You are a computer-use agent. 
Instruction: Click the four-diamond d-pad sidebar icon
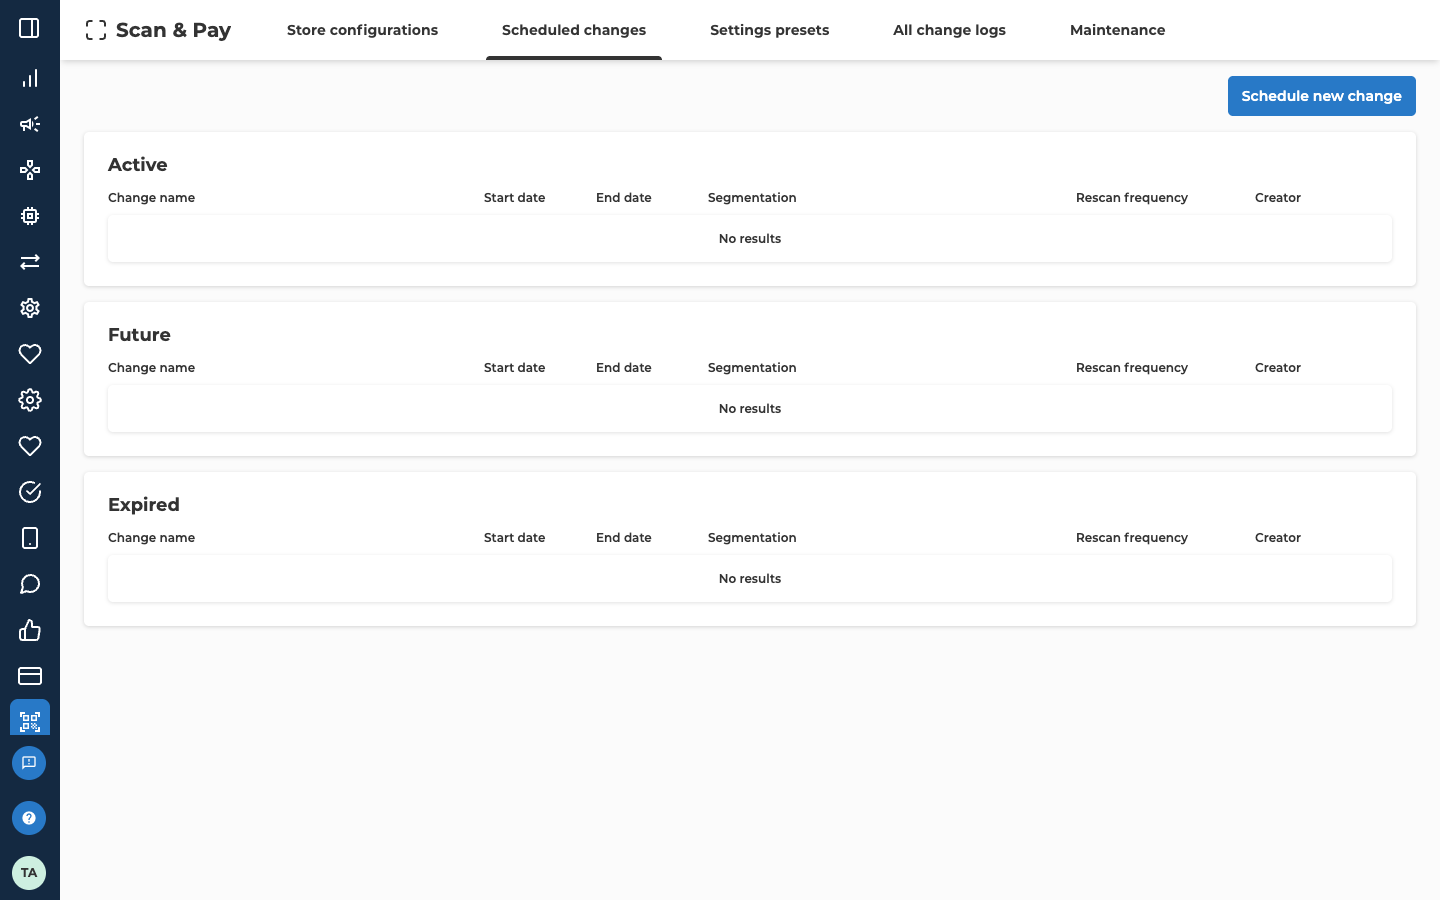30,170
